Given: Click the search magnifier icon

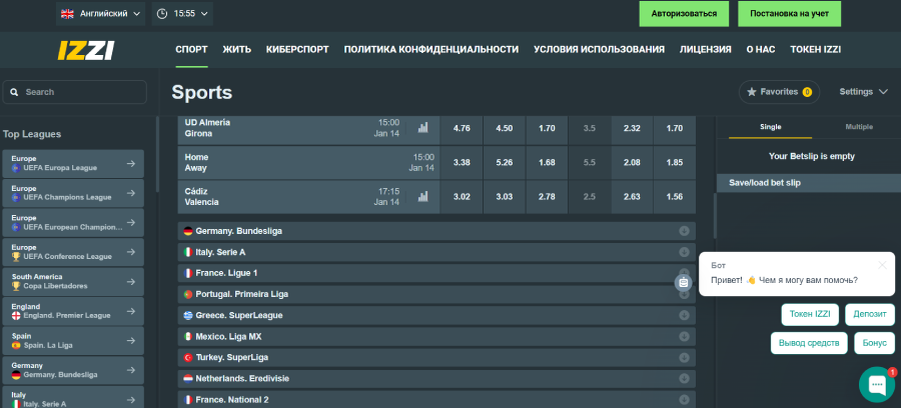Looking at the screenshot, I should pos(14,92).
